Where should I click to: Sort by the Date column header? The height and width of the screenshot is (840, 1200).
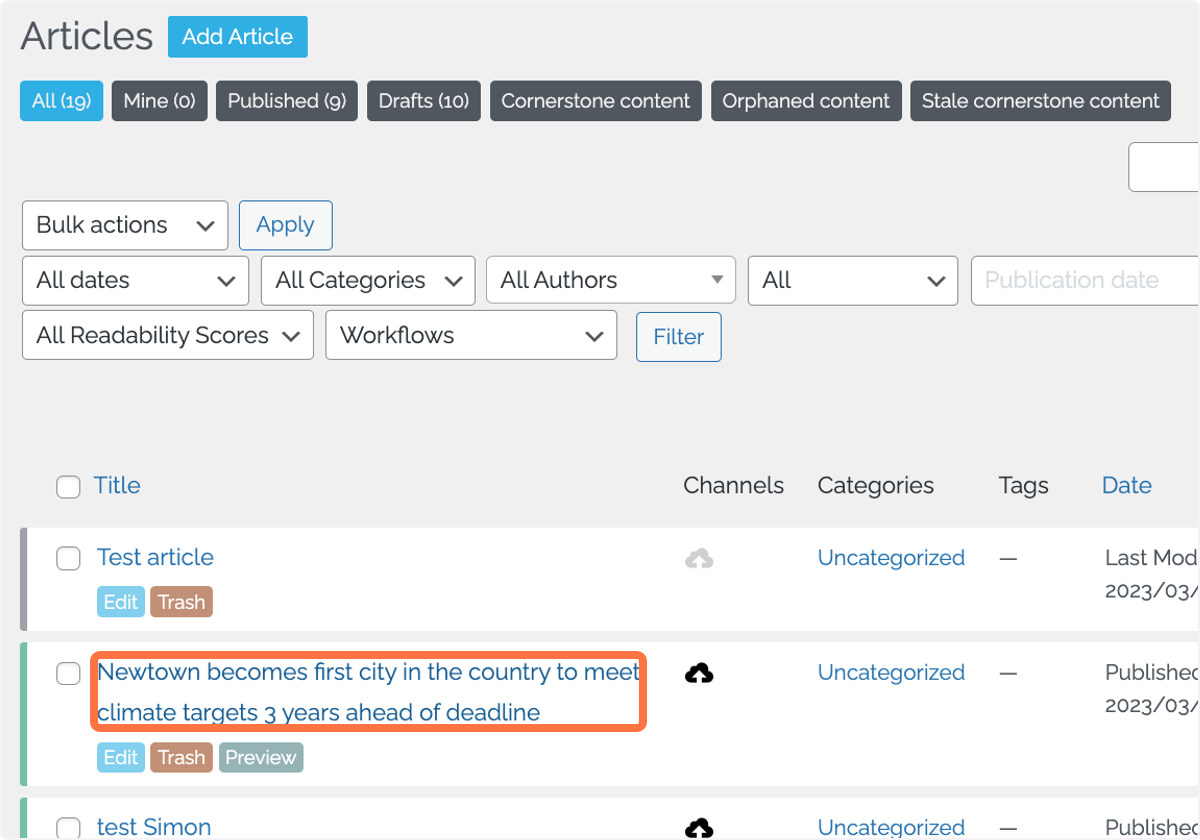pyautogui.click(x=1127, y=485)
